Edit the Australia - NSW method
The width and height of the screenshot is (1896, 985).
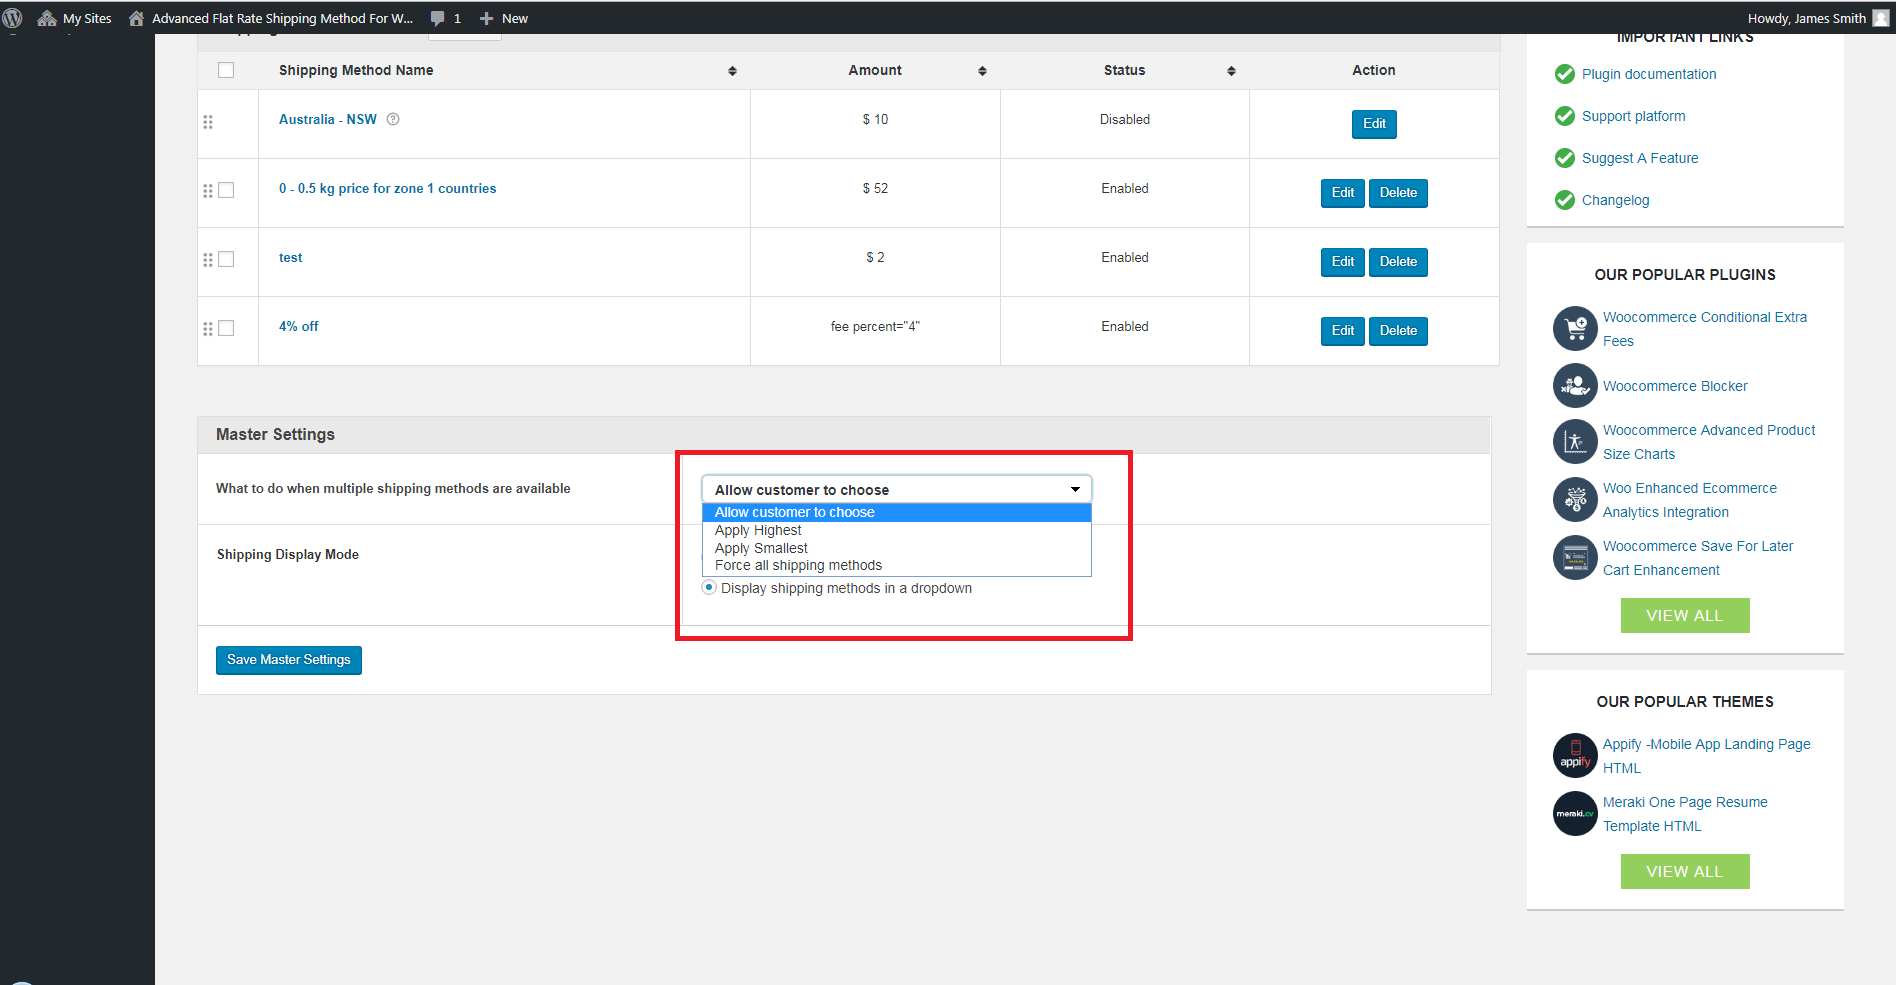[x=1374, y=124]
